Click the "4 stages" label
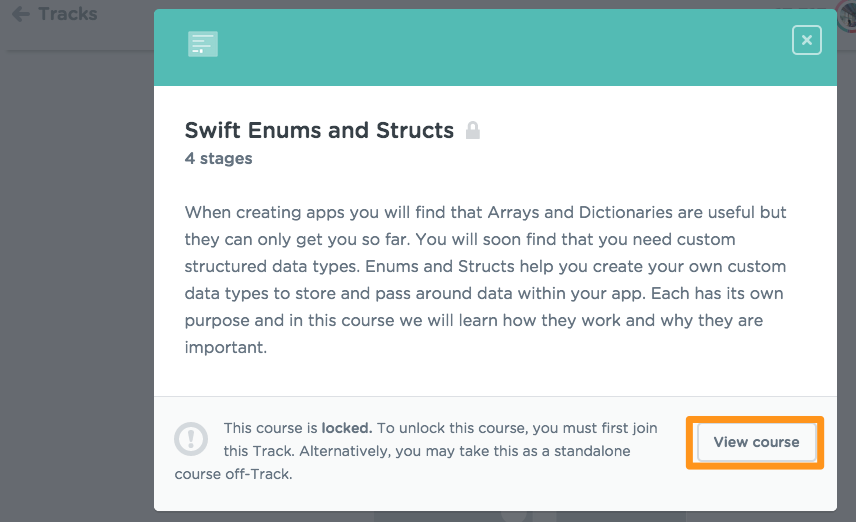 [218, 158]
